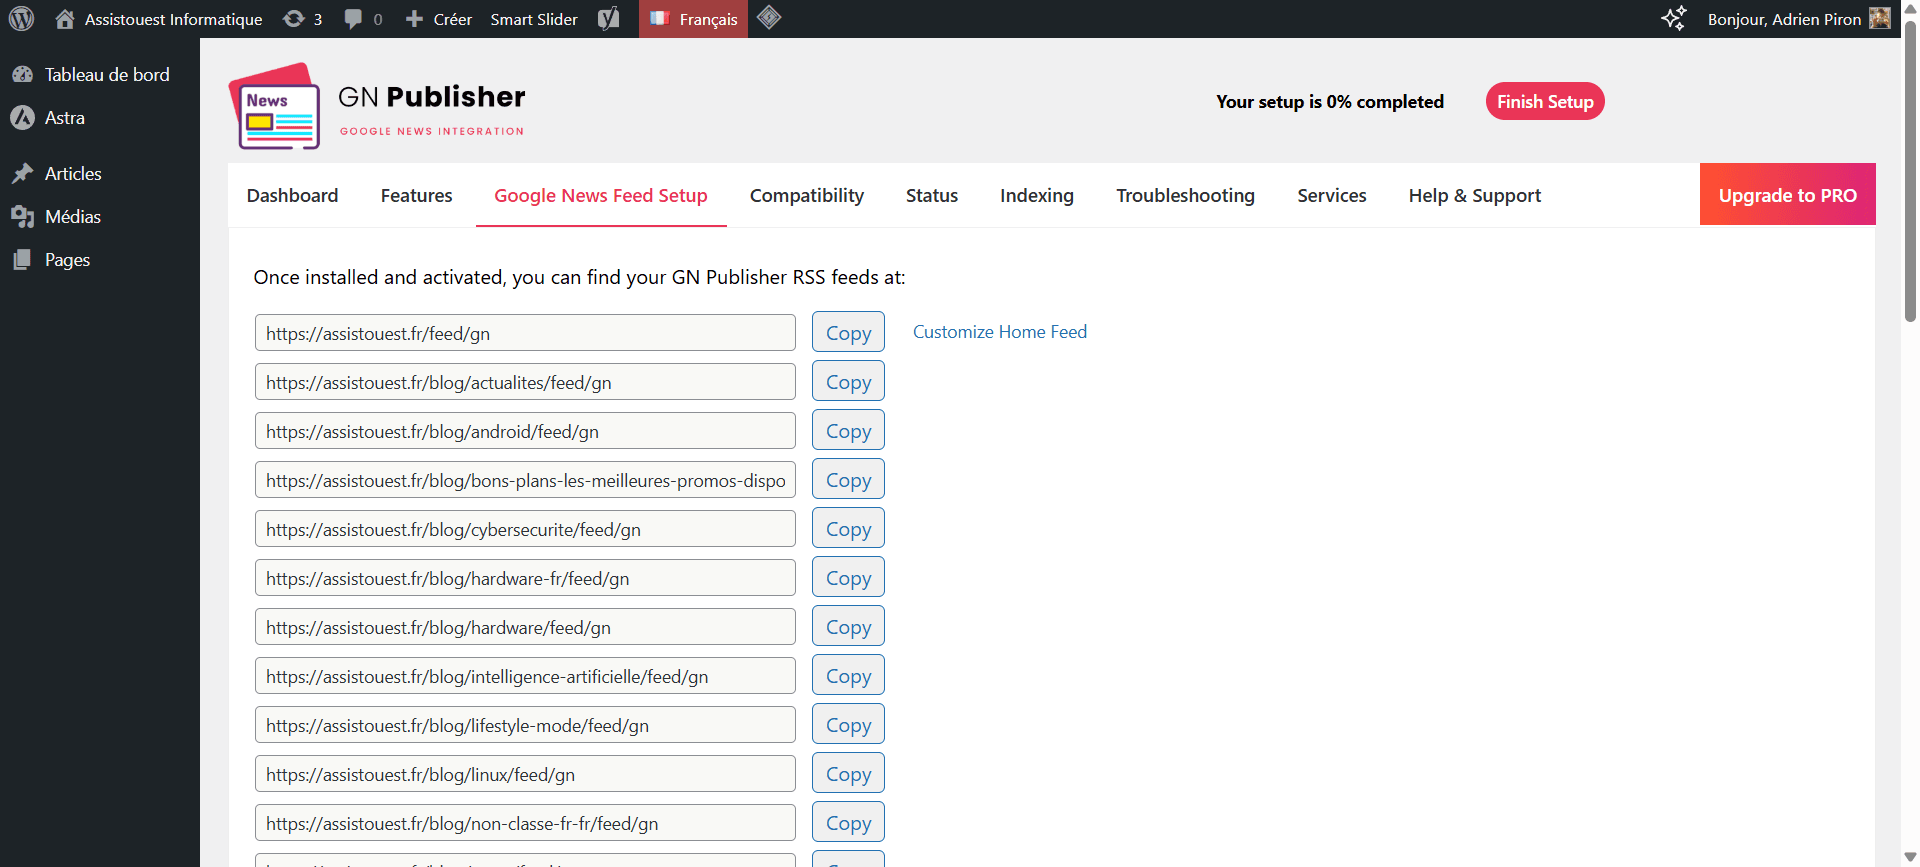Screen dimensions: 1920x867
Task: Click the WordPress logo in admin bar
Action: point(21,19)
